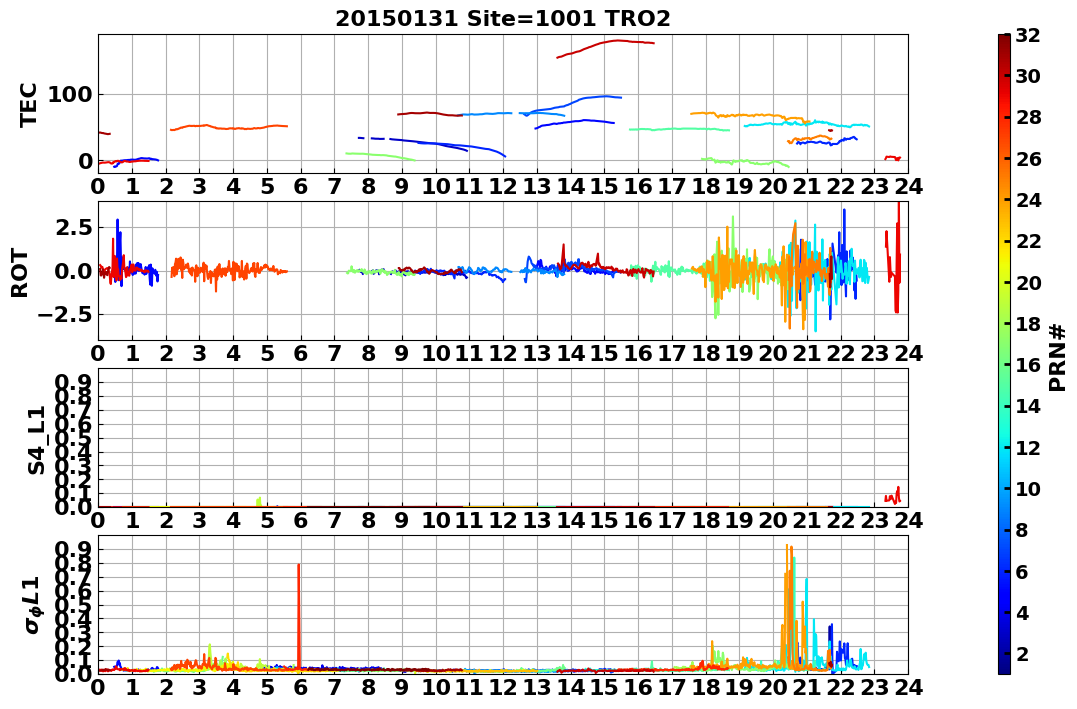
Task: Click the ROT y-axis label
Action: tap(20, 273)
